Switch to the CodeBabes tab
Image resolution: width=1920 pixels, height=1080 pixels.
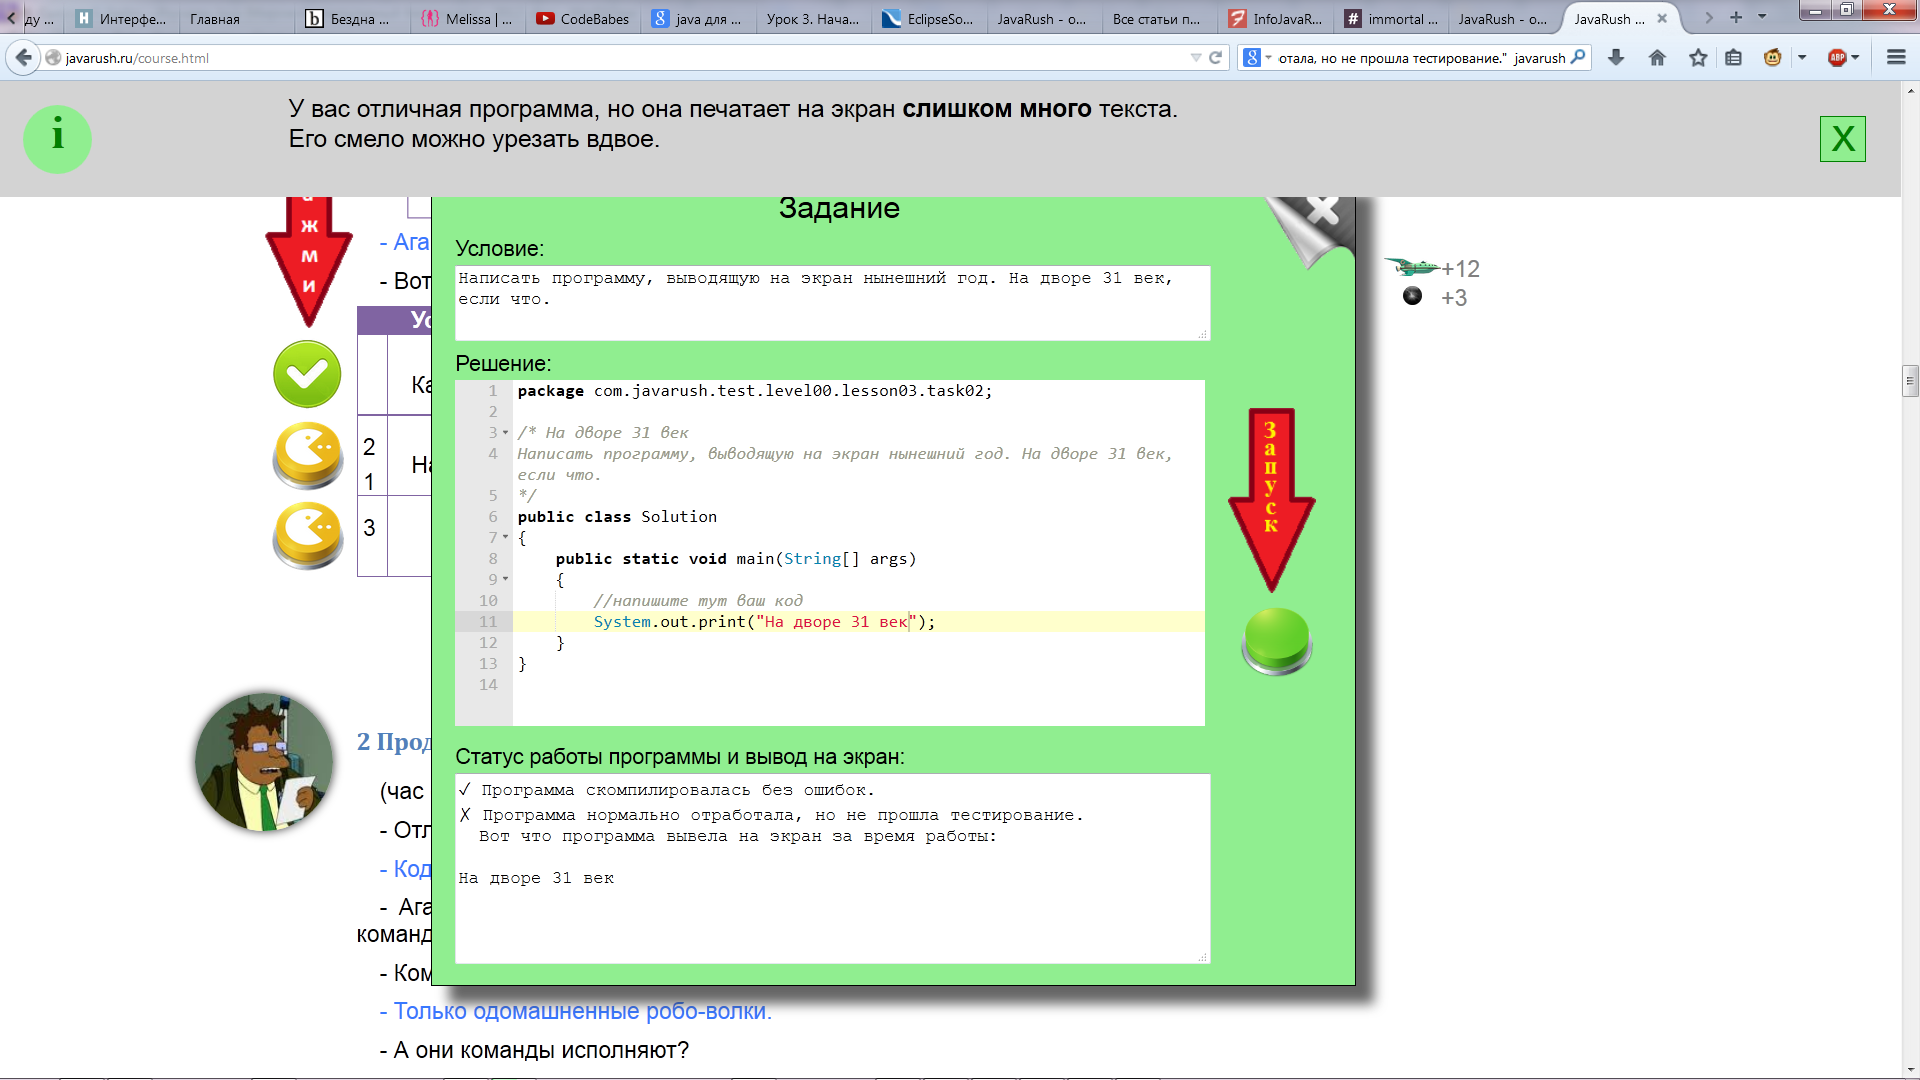(x=583, y=18)
